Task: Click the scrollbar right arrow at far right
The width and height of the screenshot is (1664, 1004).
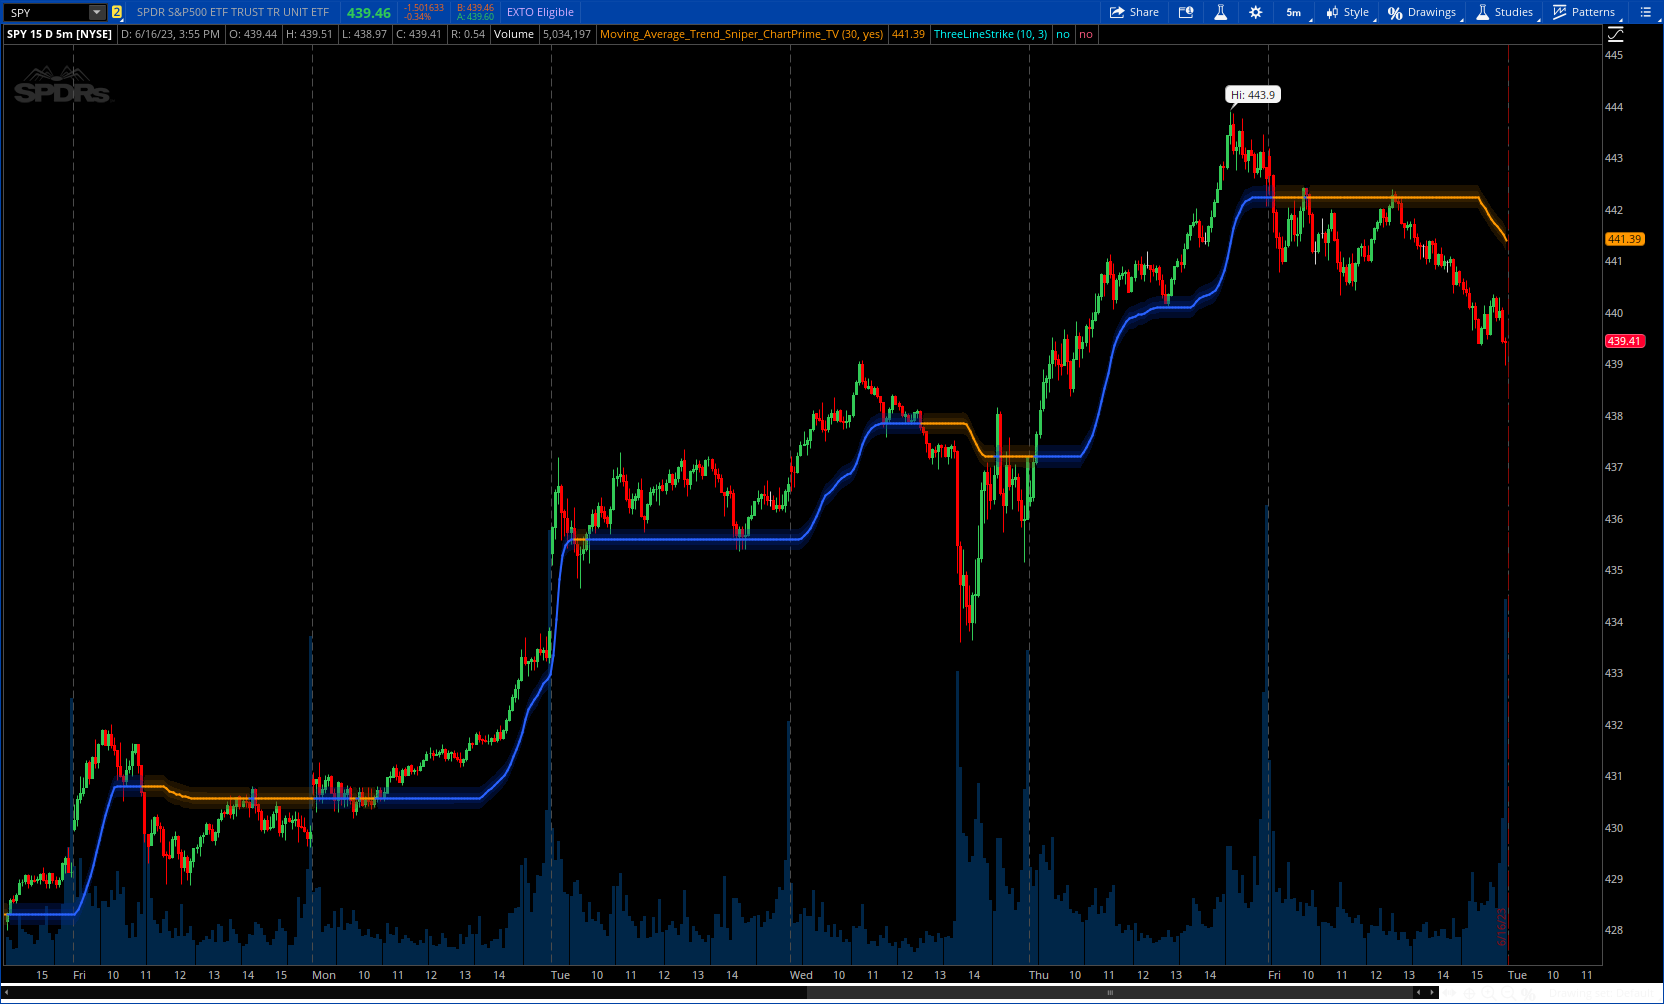Action: pyautogui.click(x=1433, y=993)
